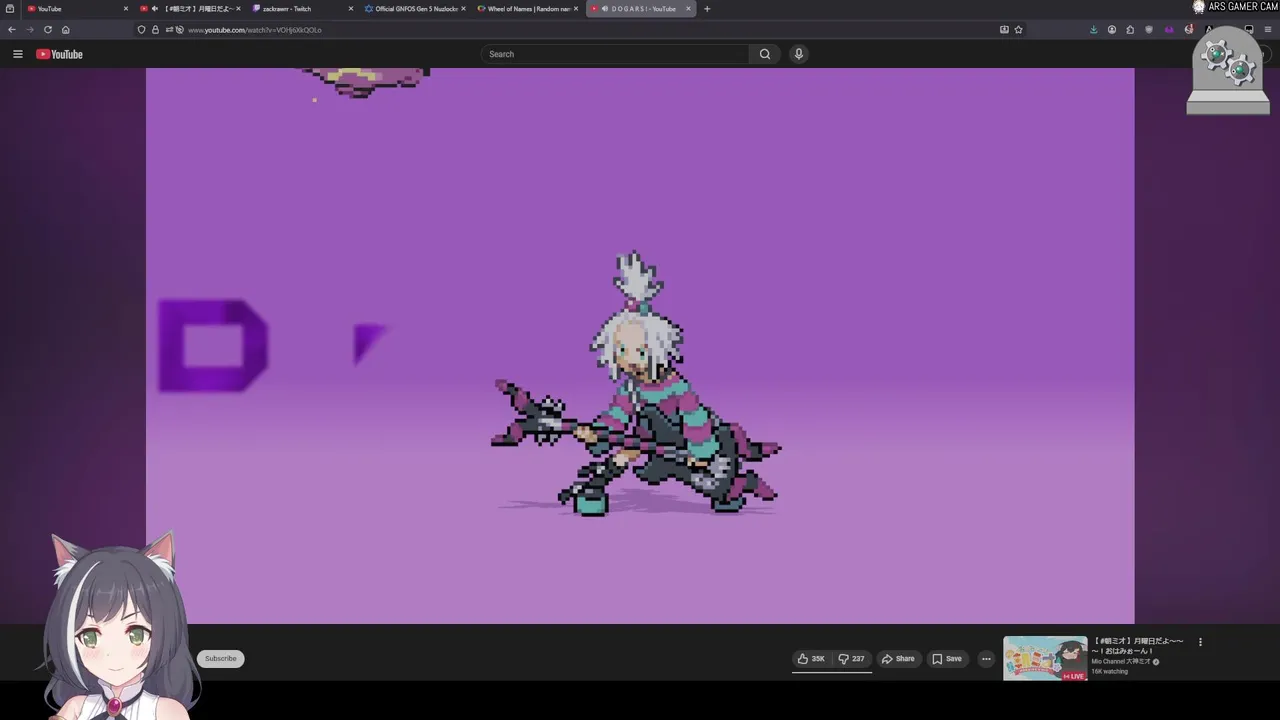Switch to the Official GNFOS Gen 5 Nuzlocke tab

[x=415, y=9]
